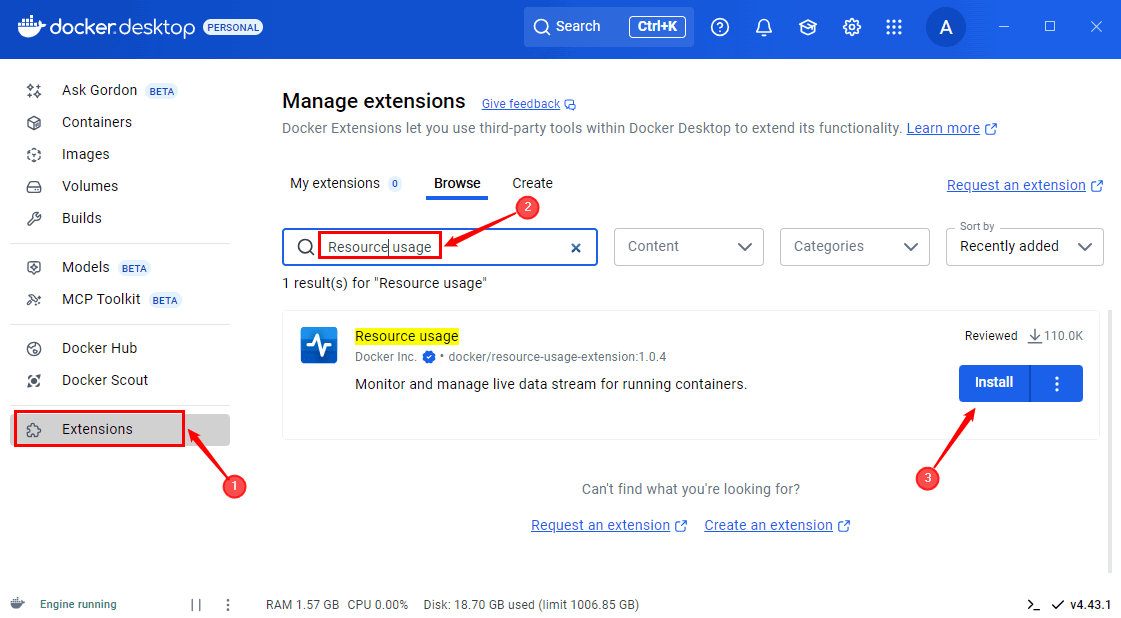Open the Learning center graduation cap icon
This screenshot has width=1121, height=618.
coord(808,27)
